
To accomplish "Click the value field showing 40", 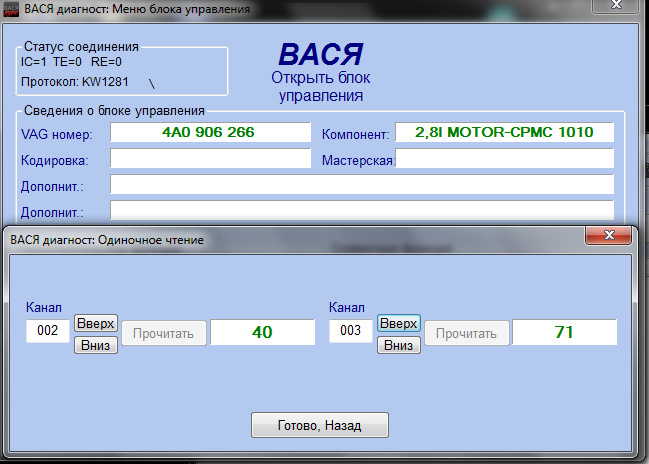I will [262, 332].
